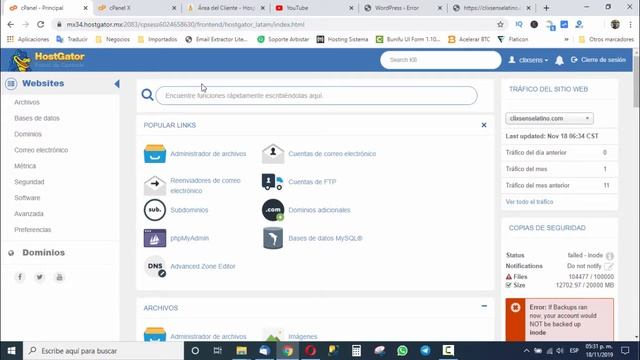Focus the Encuentre funciones search box

[x=316, y=96]
